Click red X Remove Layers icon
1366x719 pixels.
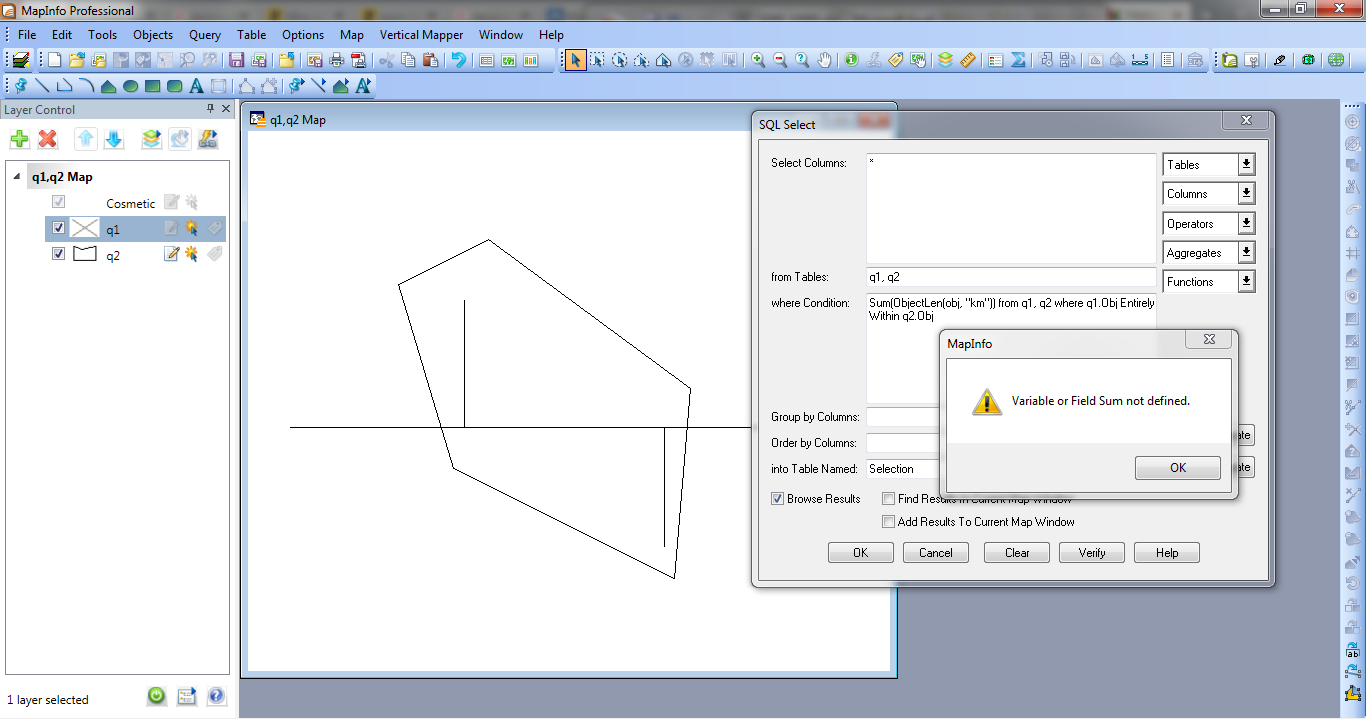pos(47,139)
